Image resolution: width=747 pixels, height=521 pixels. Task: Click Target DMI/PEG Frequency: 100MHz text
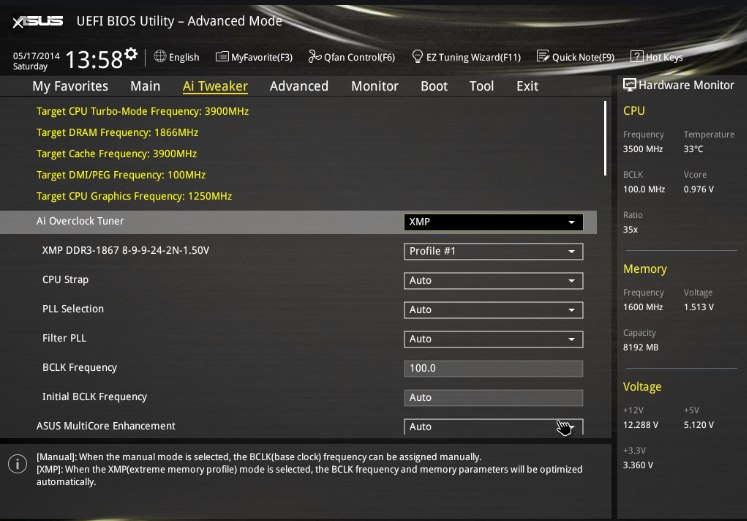coord(121,175)
